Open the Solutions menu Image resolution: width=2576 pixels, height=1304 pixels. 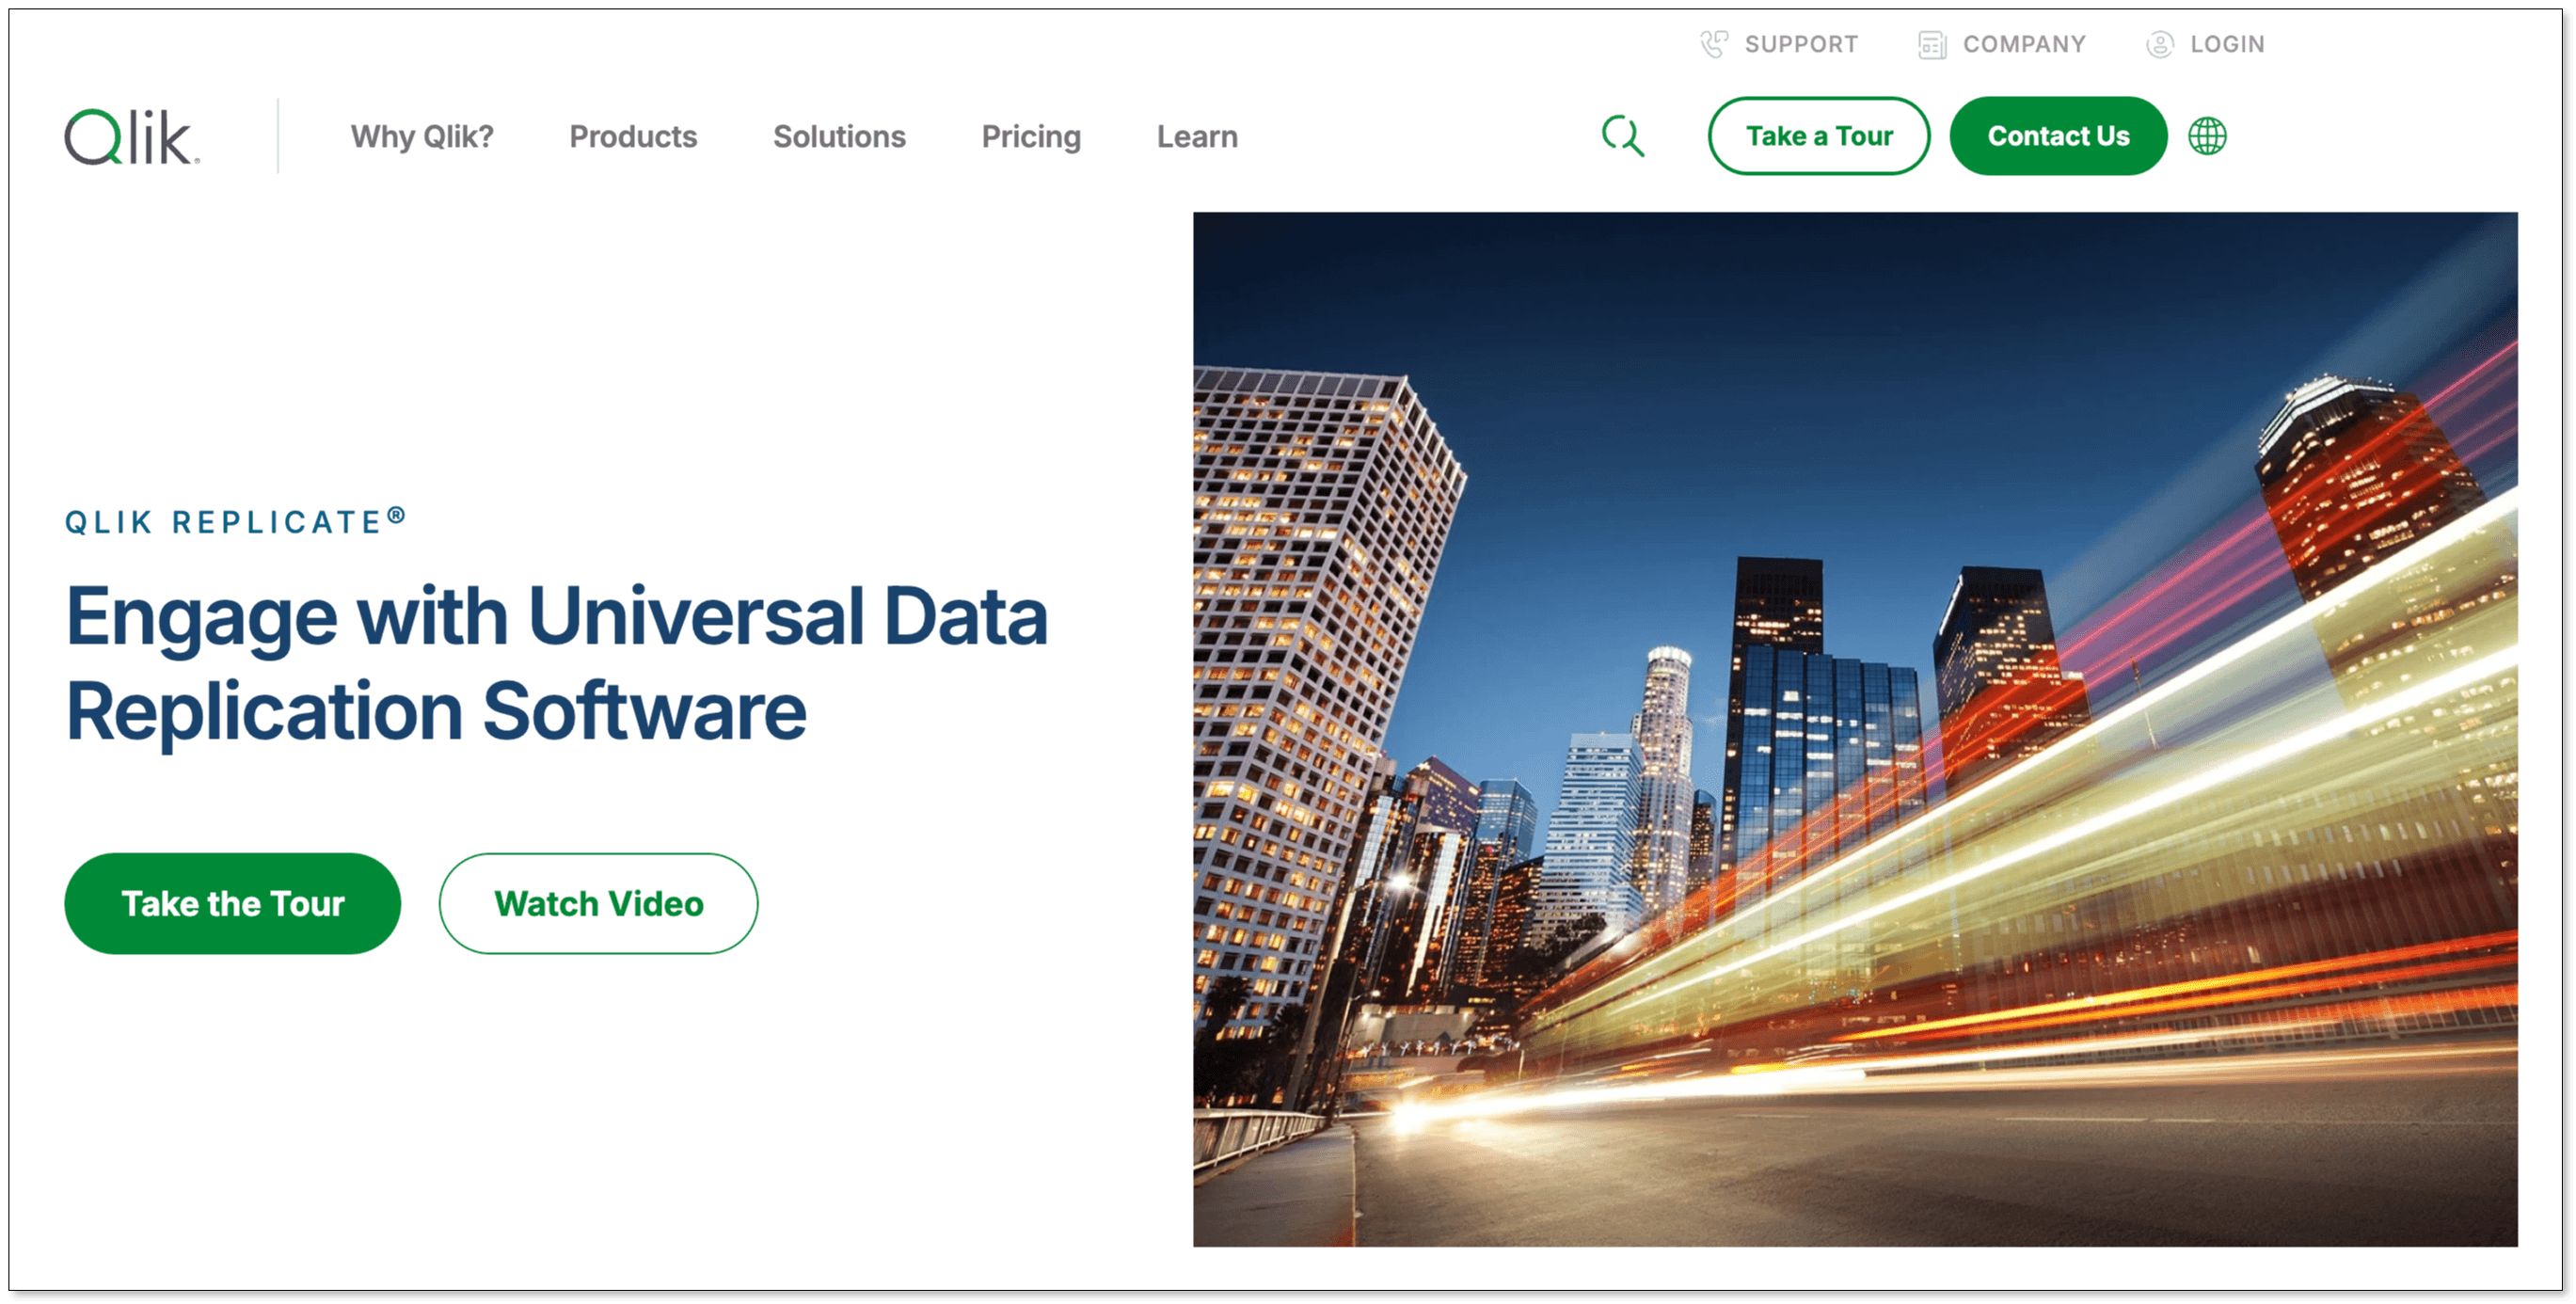[839, 136]
